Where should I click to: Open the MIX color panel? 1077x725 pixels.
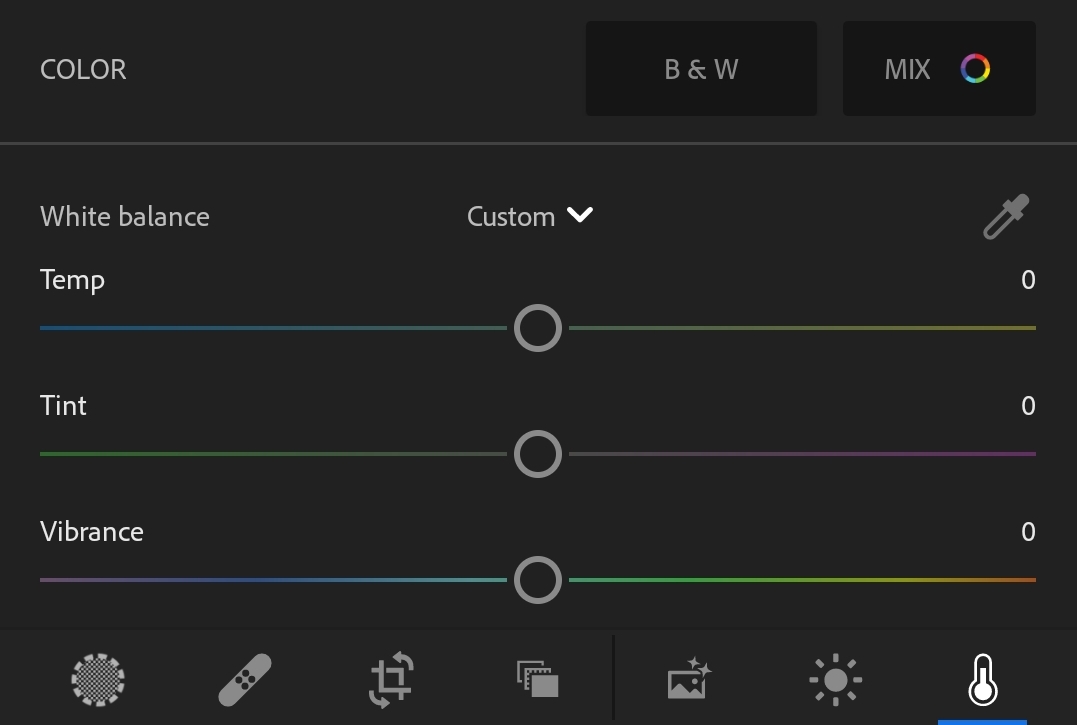click(x=908, y=69)
